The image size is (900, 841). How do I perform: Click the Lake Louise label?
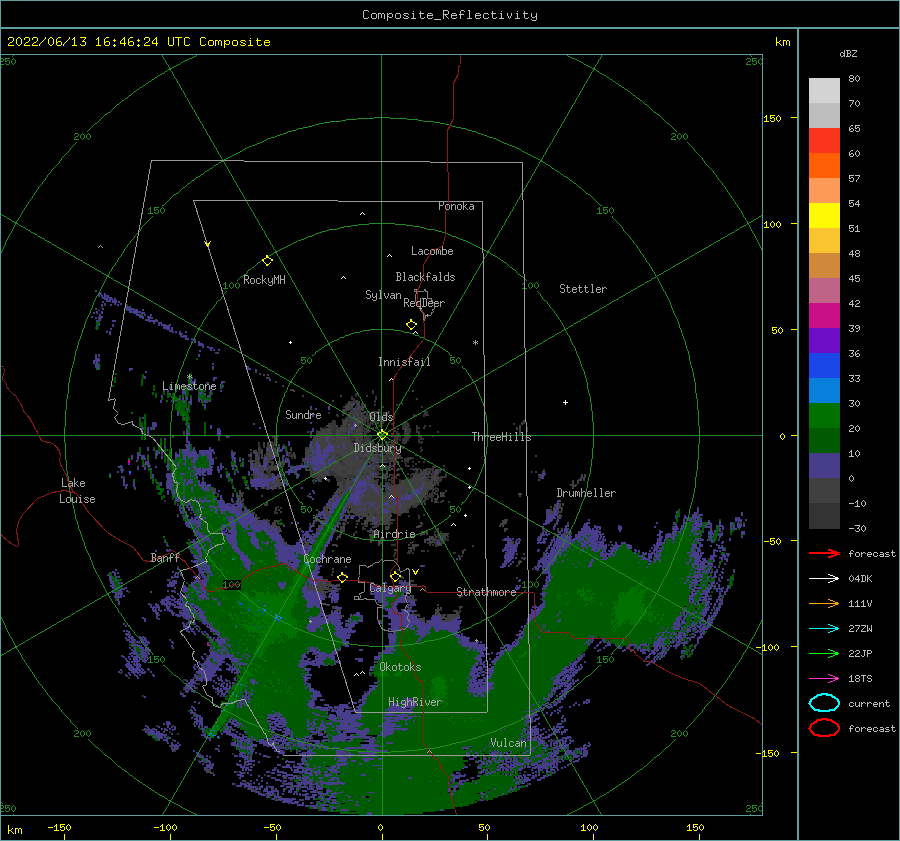click(77, 491)
